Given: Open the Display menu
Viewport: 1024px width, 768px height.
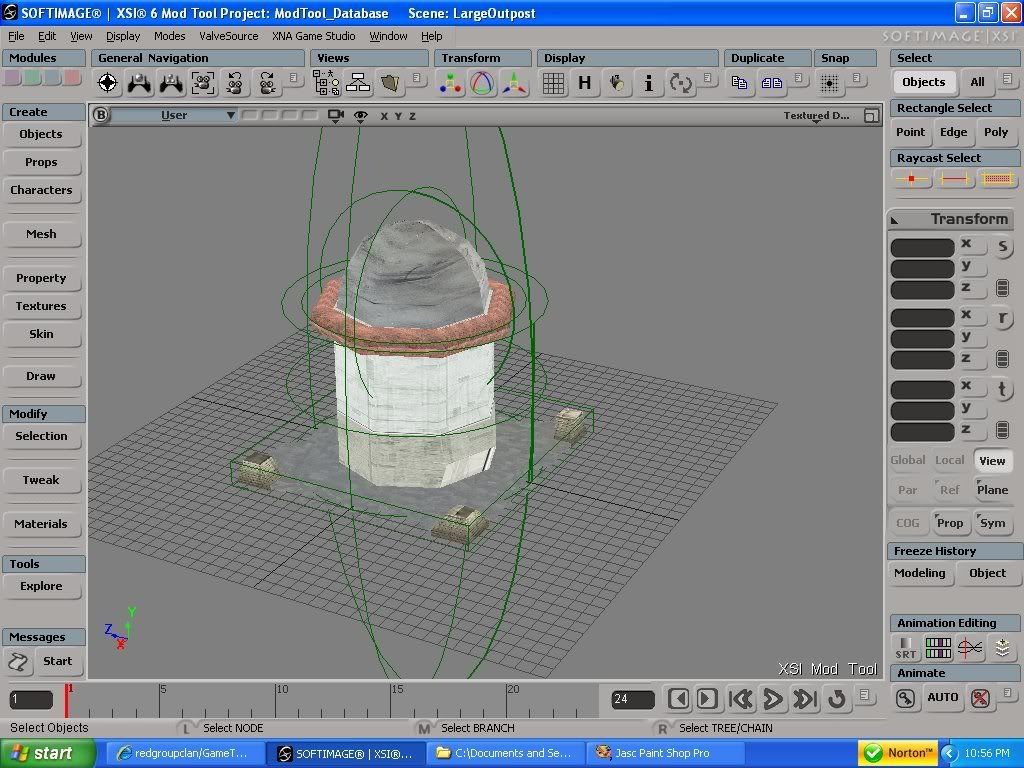Looking at the screenshot, I should [x=123, y=36].
